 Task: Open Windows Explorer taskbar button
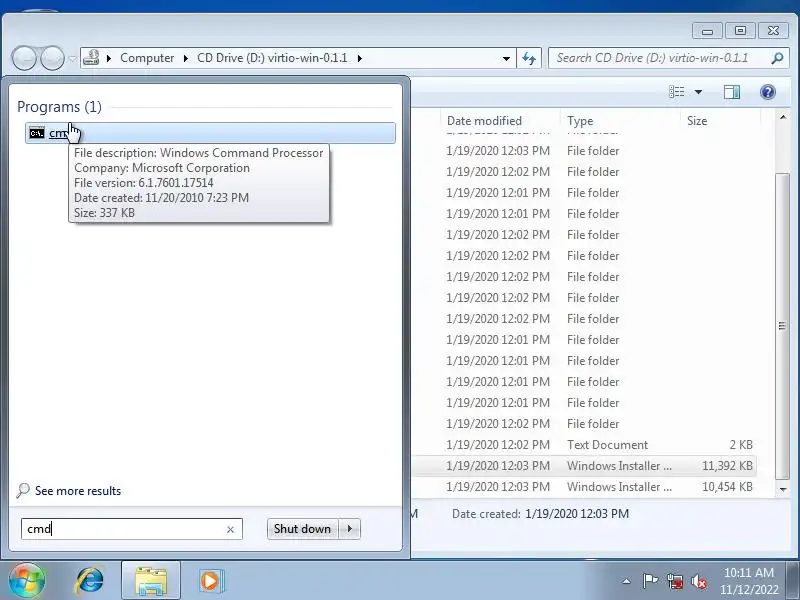coord(151,581)
